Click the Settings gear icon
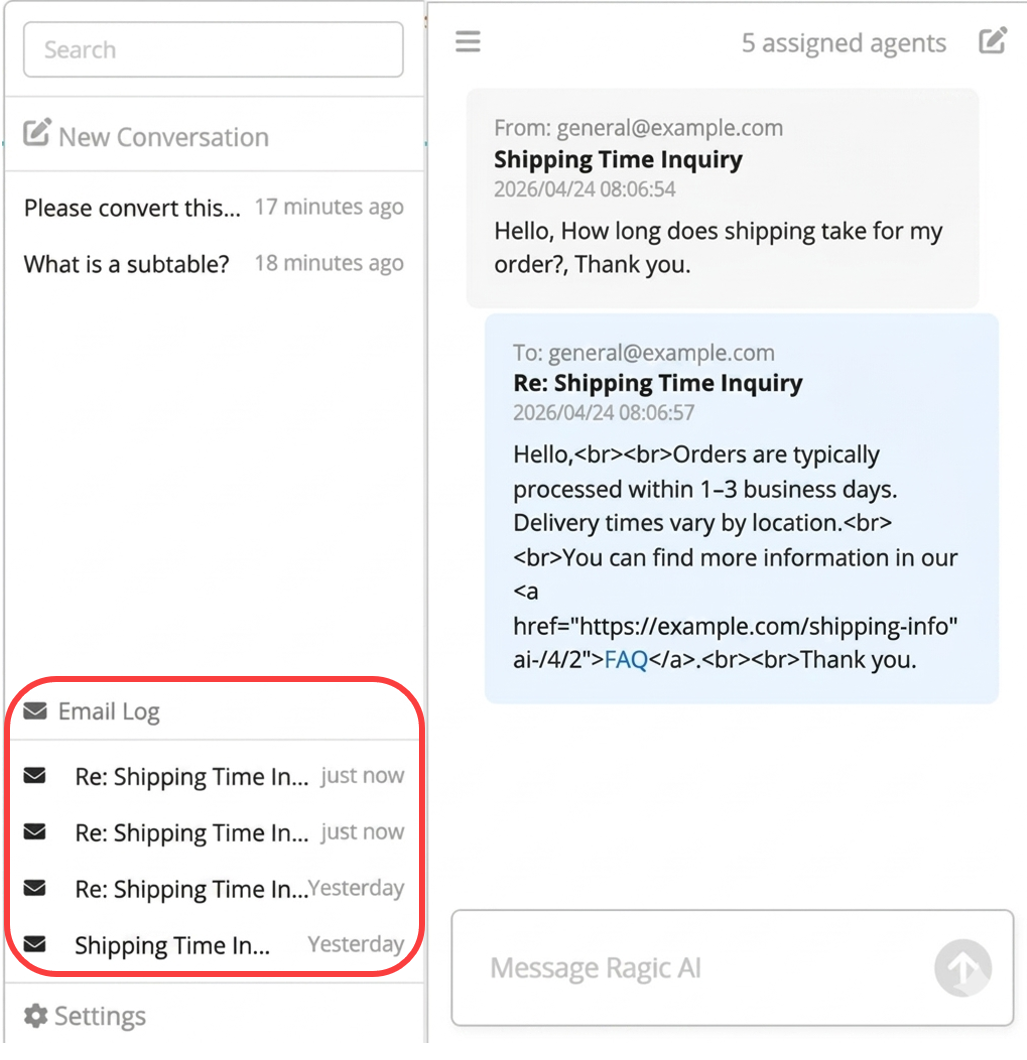 [36, 1016]
